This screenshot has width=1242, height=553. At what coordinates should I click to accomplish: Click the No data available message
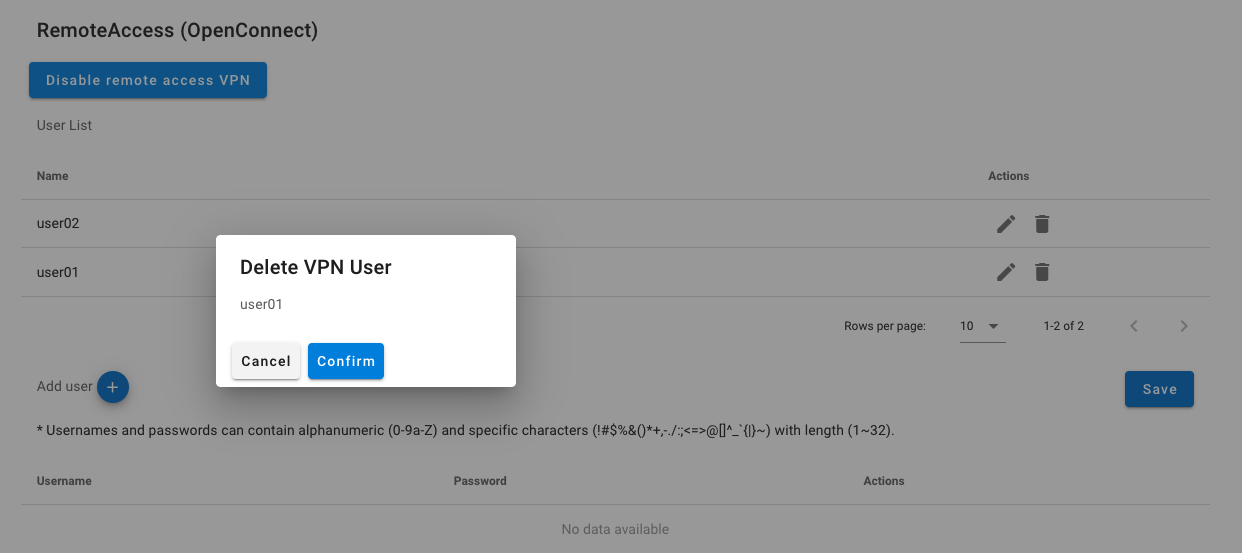(615, 529)
